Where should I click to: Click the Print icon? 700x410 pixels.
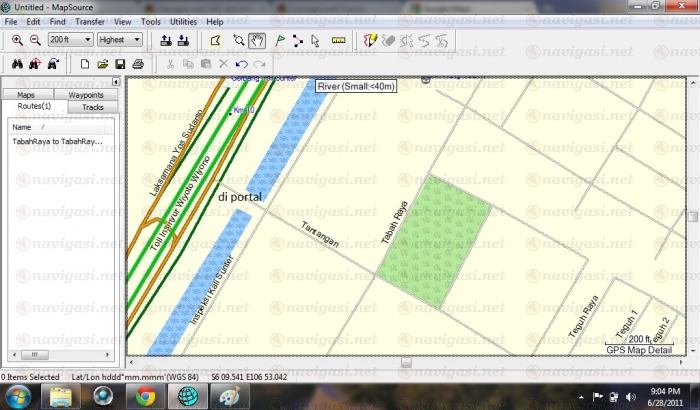pos(138,64)
